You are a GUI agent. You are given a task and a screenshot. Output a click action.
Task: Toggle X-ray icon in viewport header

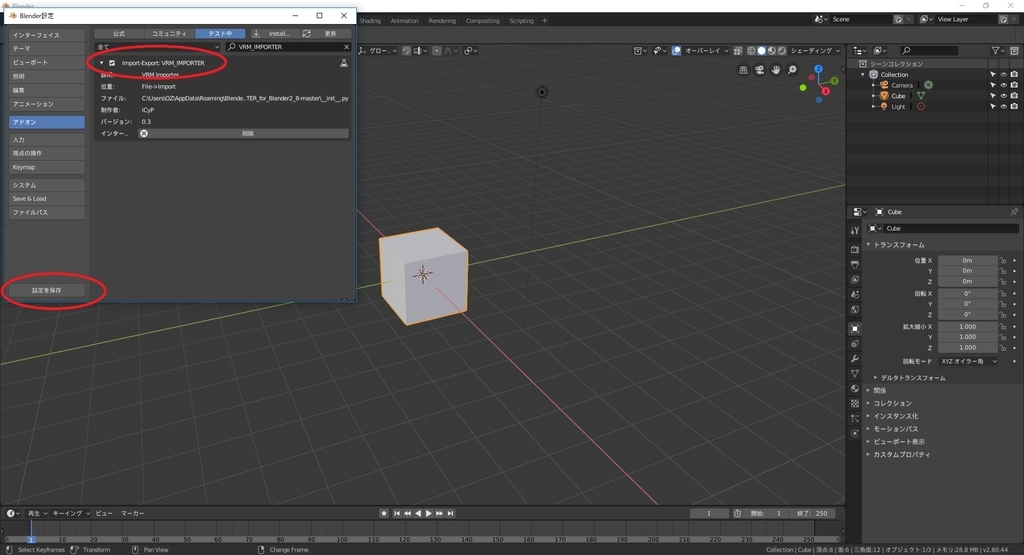[737, 50]
